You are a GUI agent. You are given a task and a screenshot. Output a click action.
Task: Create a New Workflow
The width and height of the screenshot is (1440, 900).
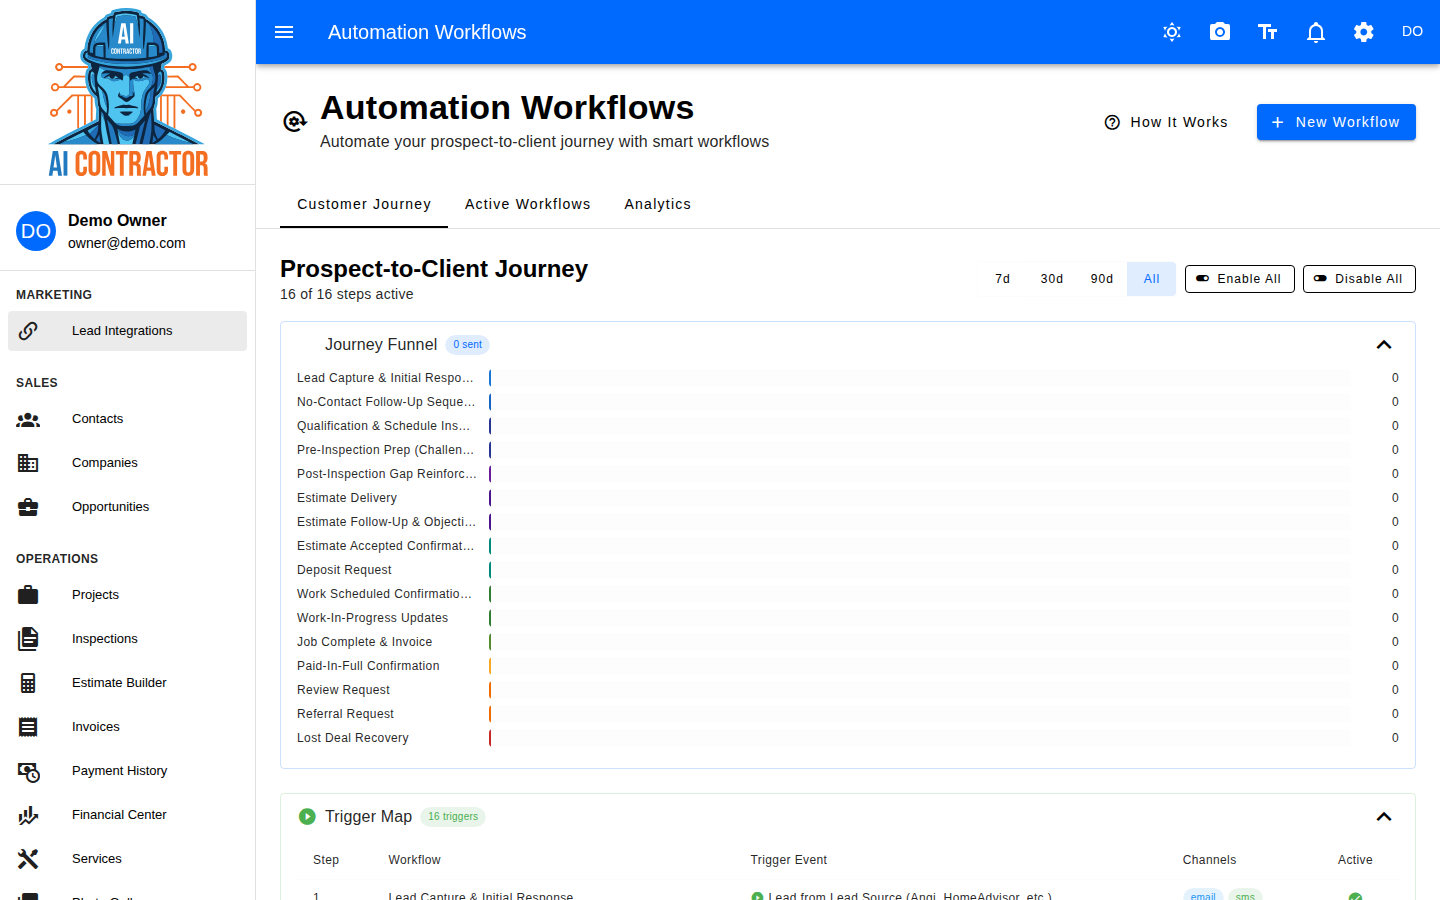click(x=1336, y=122)
